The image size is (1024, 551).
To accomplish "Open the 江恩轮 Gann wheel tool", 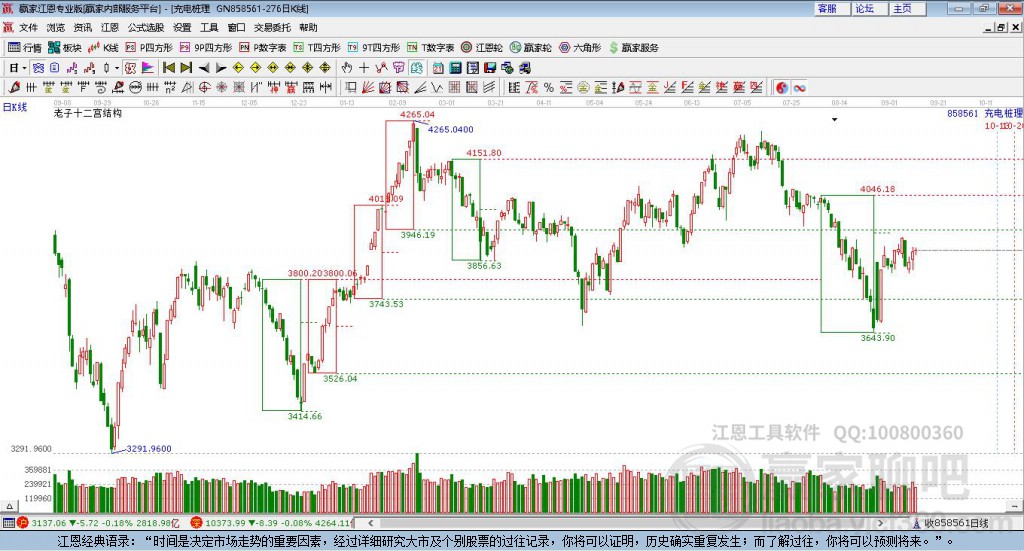I will [482, 48].
